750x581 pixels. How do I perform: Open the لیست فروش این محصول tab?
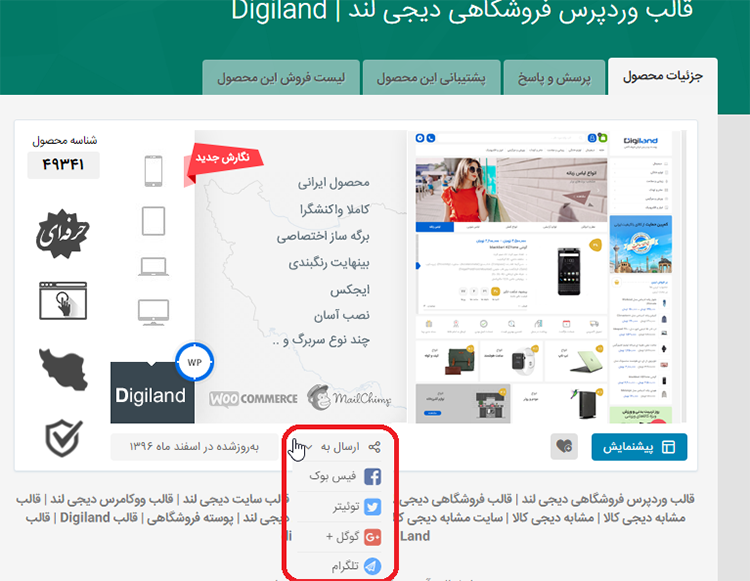coord(281,77)
